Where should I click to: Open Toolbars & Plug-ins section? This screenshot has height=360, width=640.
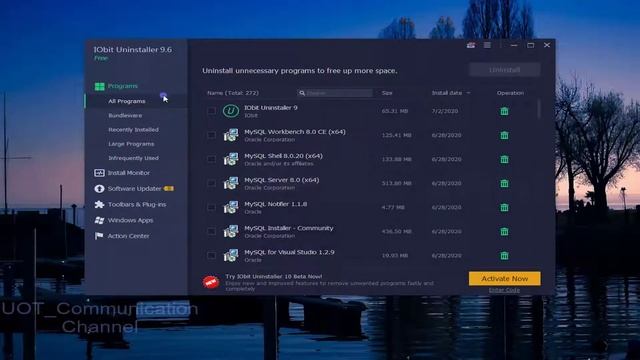click(137, 204)
